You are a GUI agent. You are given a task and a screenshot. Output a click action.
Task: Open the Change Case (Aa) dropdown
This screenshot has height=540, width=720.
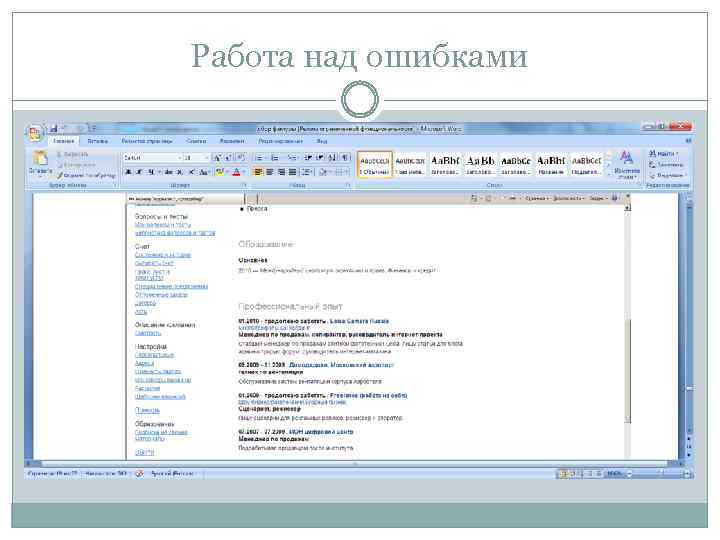(204, 172)
